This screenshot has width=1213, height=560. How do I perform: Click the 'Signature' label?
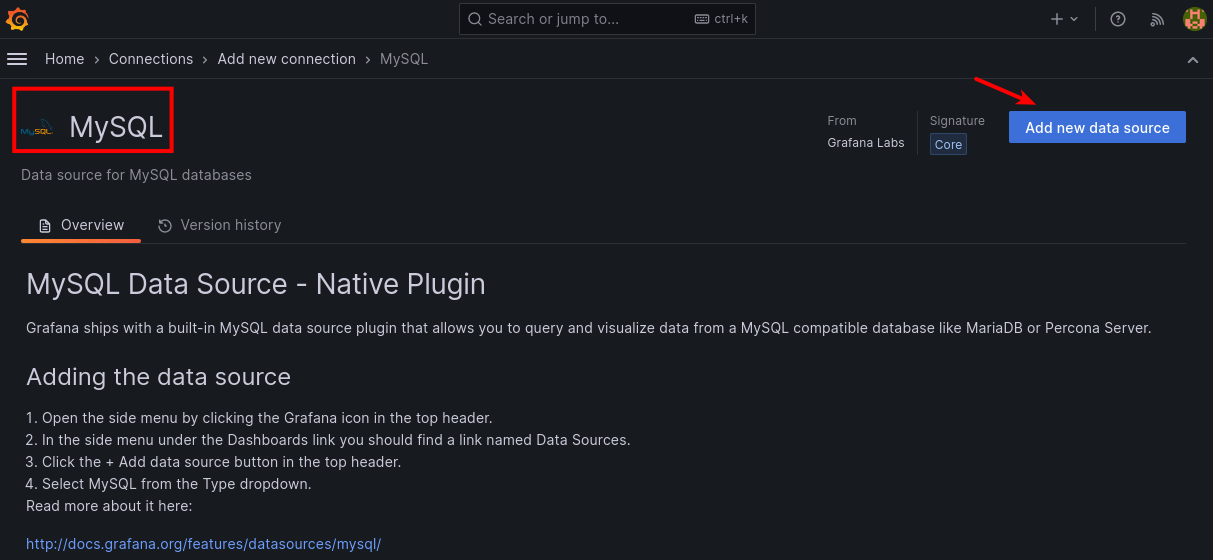[x=957, y=121]
